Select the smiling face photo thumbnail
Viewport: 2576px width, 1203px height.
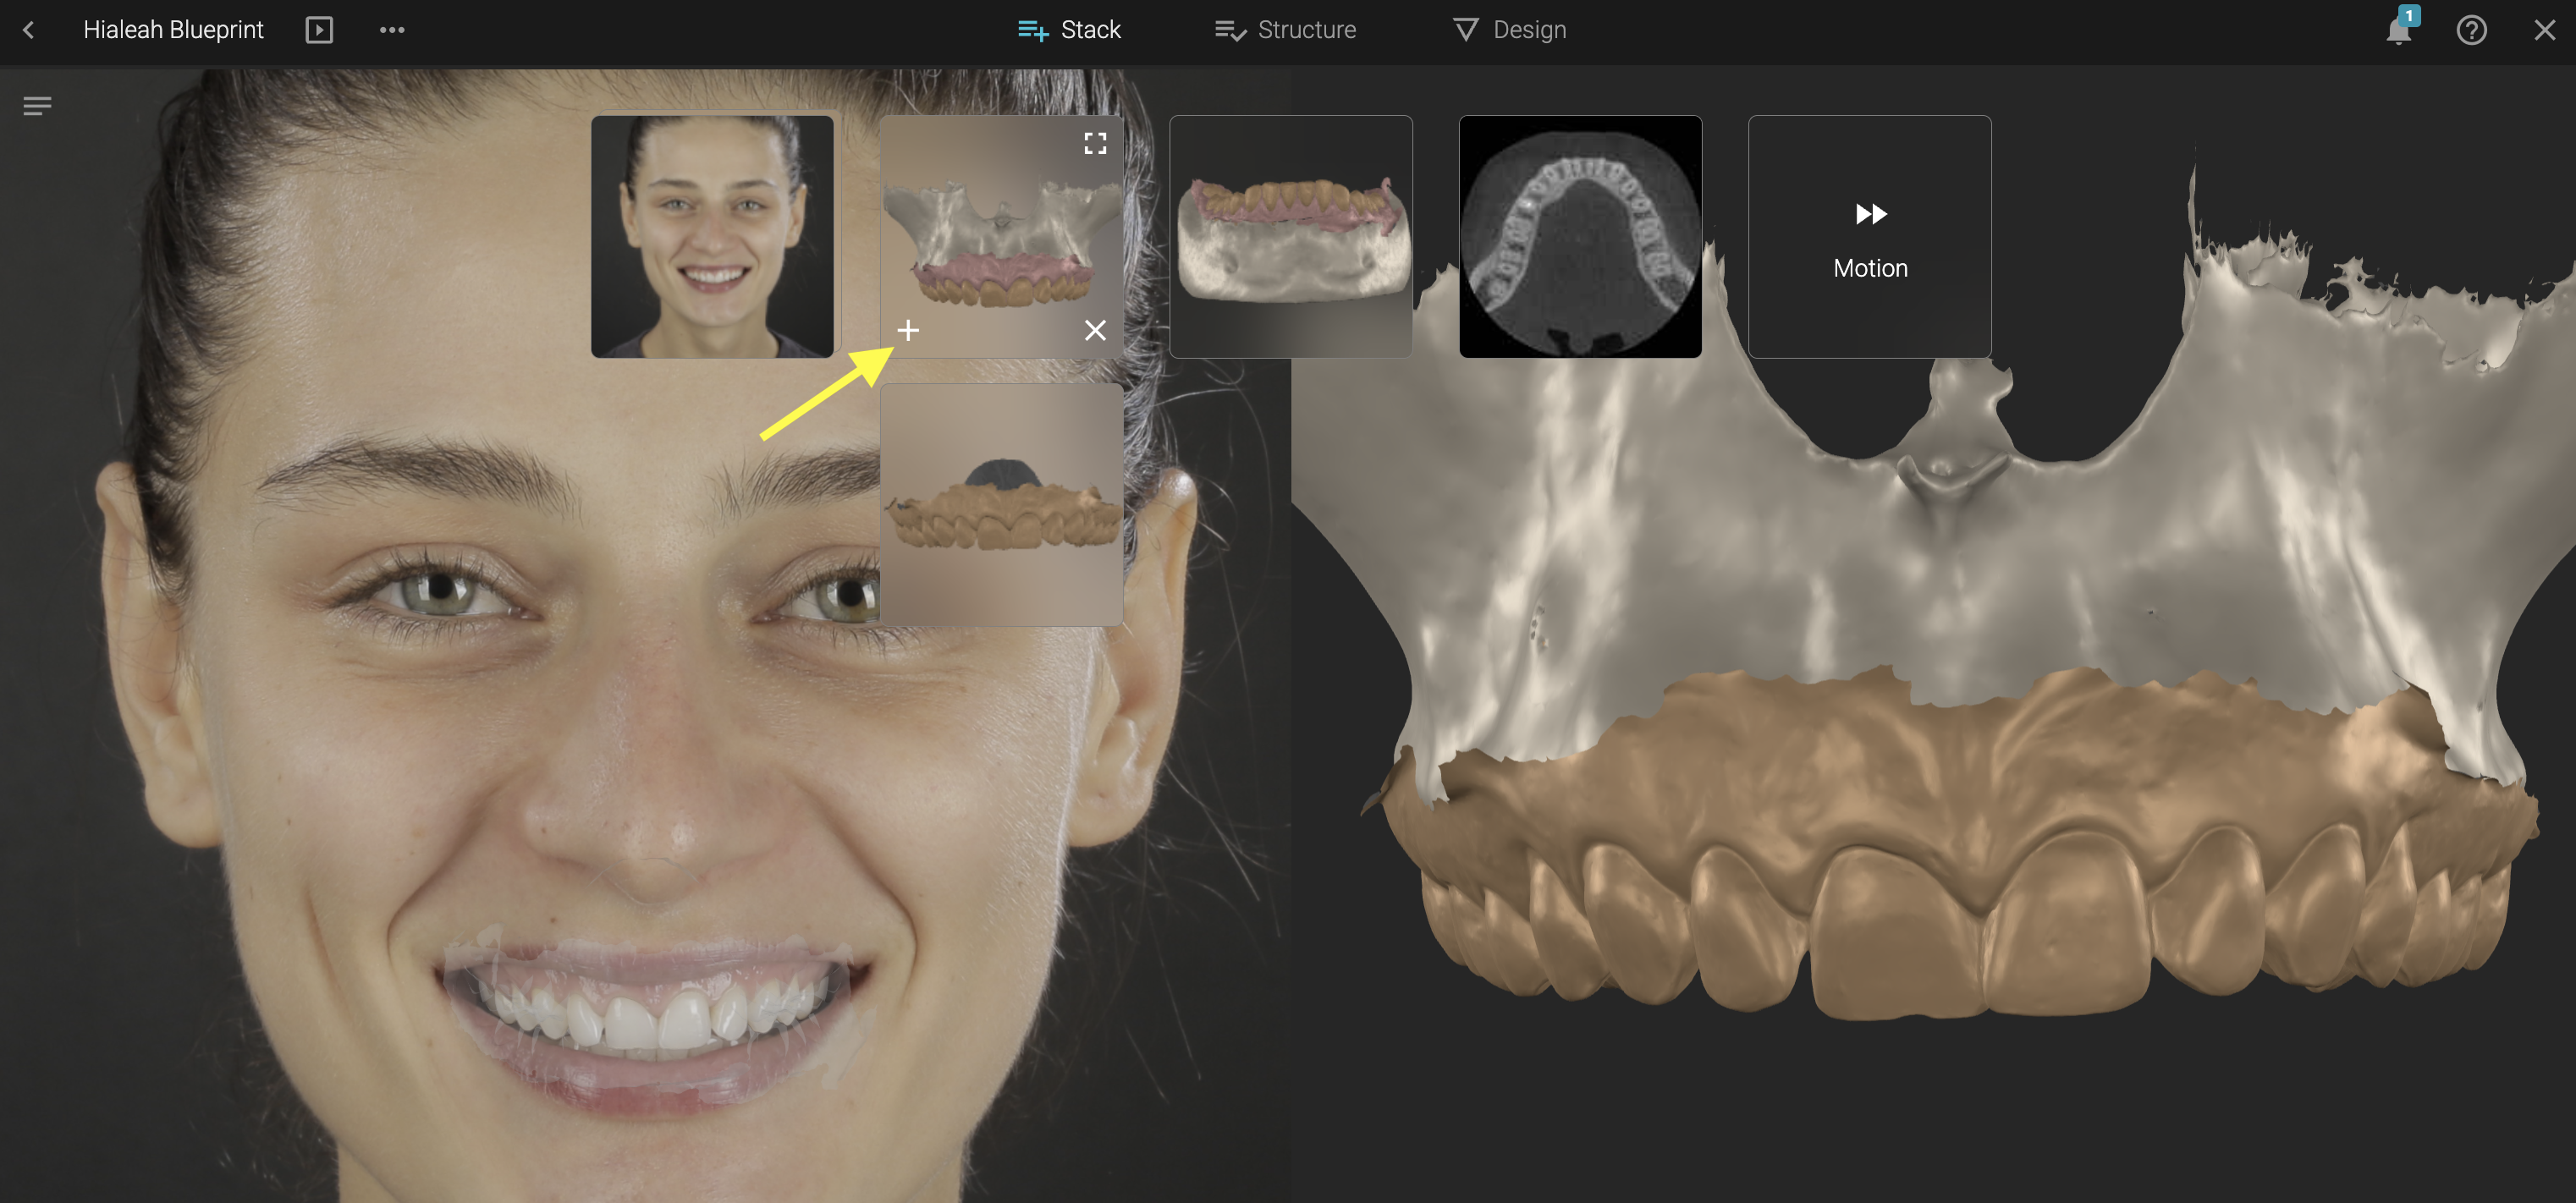pyautogui.click(x=712, y=236)
